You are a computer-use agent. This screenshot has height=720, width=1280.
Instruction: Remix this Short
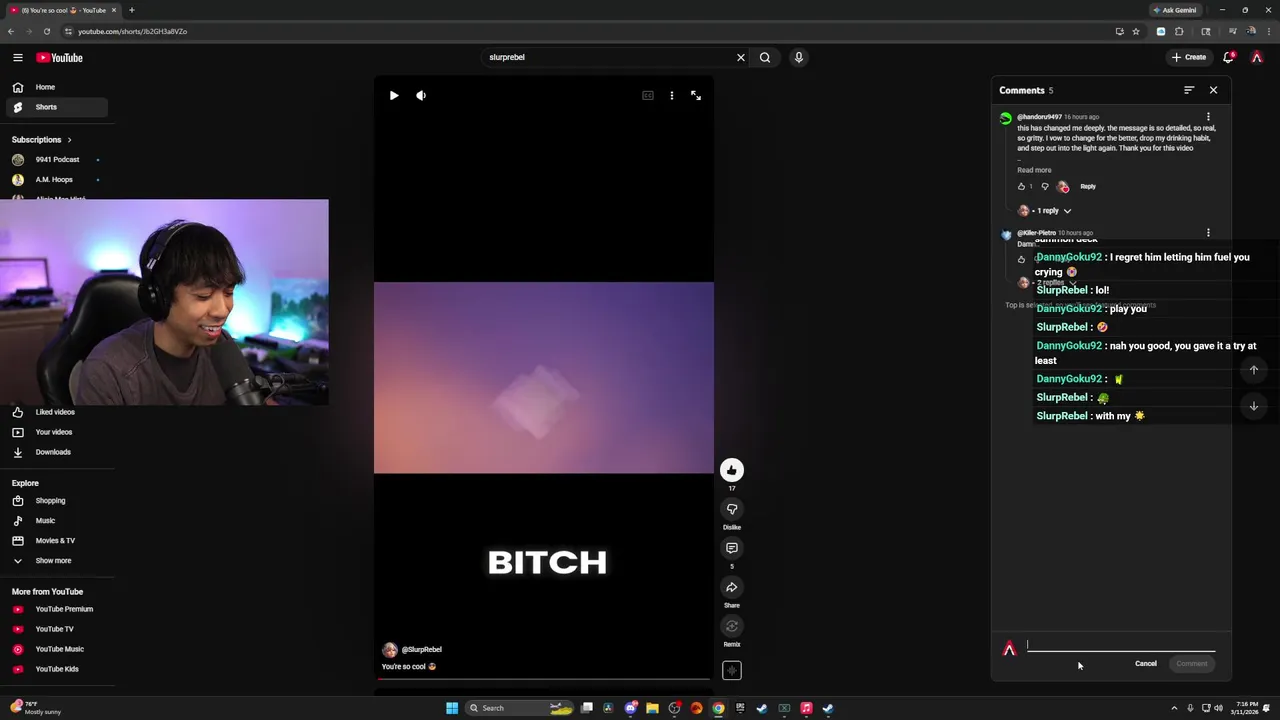click(x=732, y=626)
